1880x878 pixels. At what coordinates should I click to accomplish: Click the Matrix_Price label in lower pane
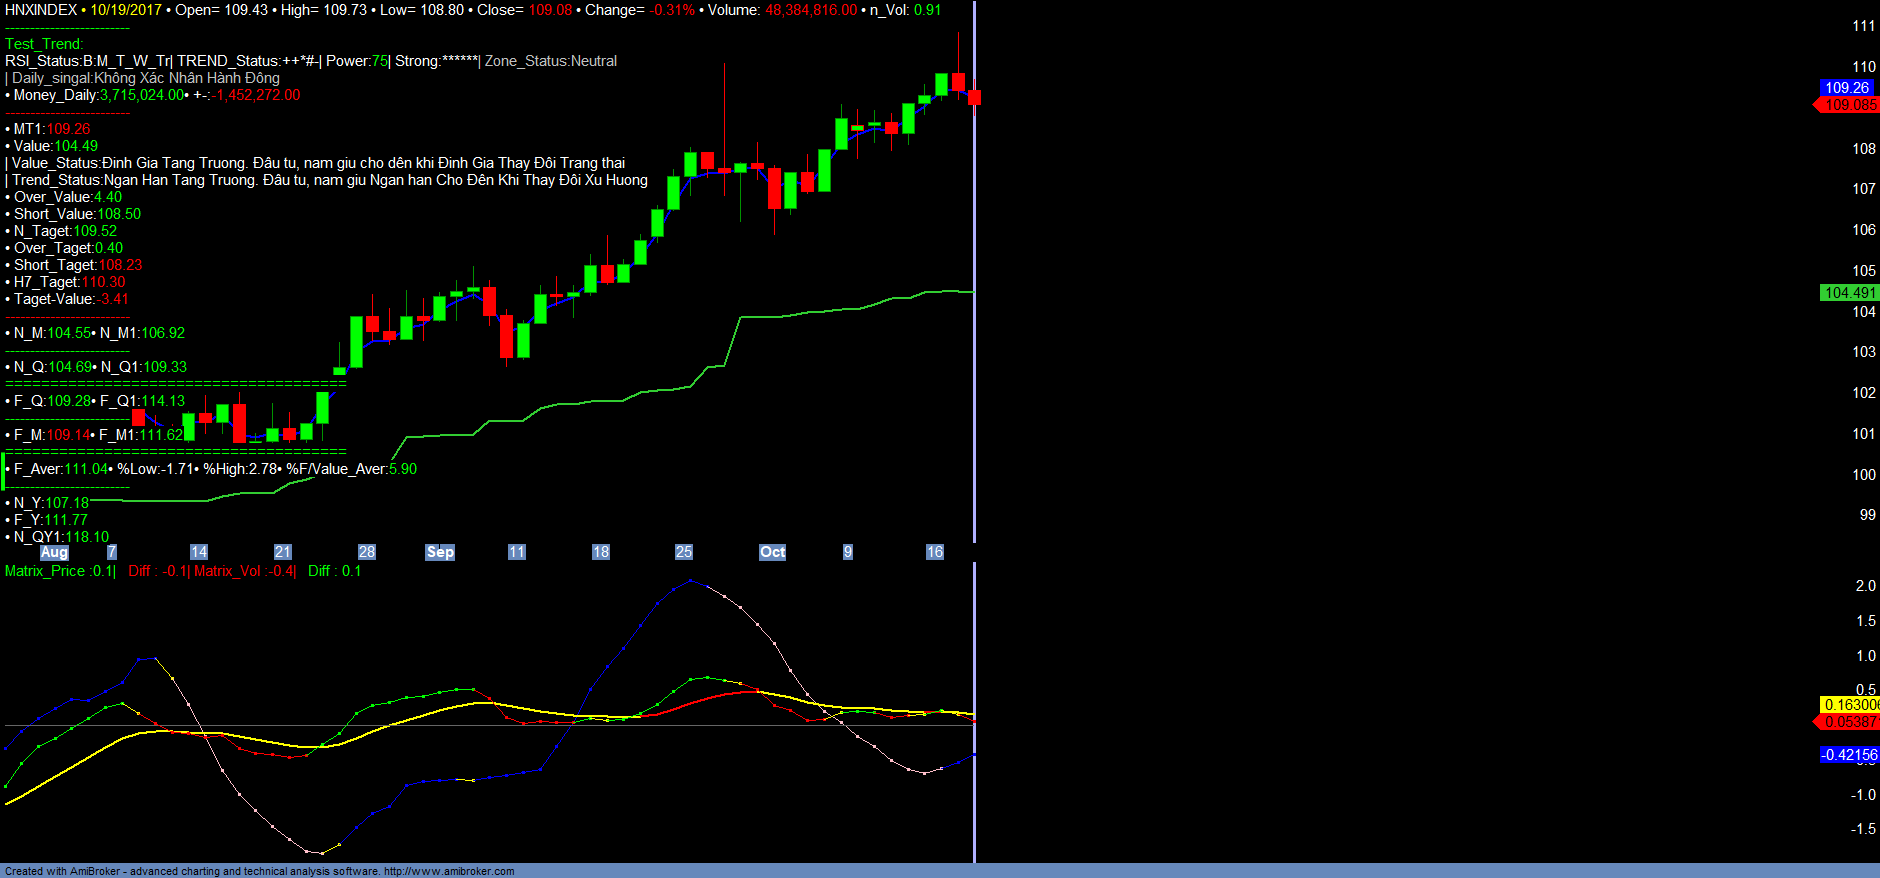[x=45, y=571]
